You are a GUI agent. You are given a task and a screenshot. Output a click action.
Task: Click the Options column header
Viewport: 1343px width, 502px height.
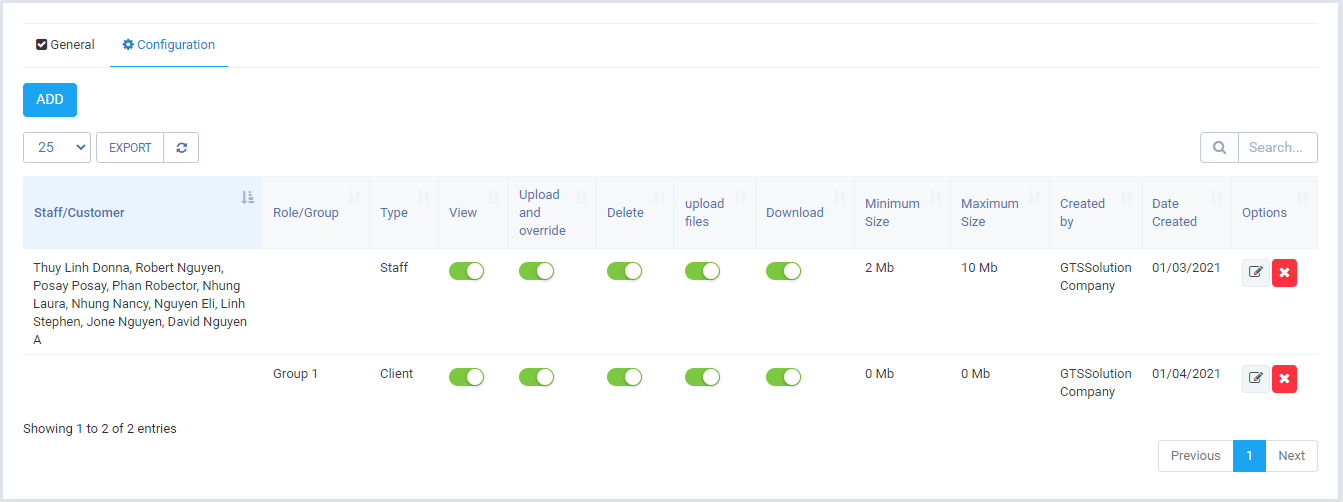(x=1275, y=212)
